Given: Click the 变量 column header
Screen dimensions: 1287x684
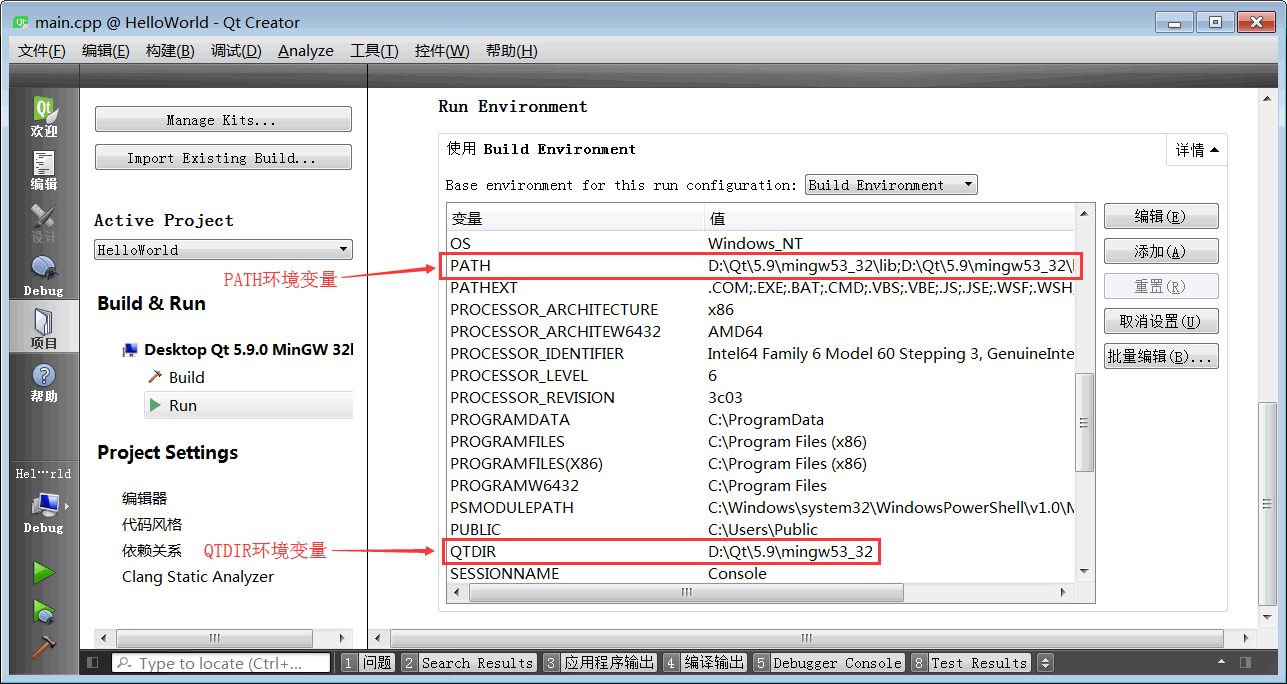Looking at the screenshot, I should (x=575, y=219).
